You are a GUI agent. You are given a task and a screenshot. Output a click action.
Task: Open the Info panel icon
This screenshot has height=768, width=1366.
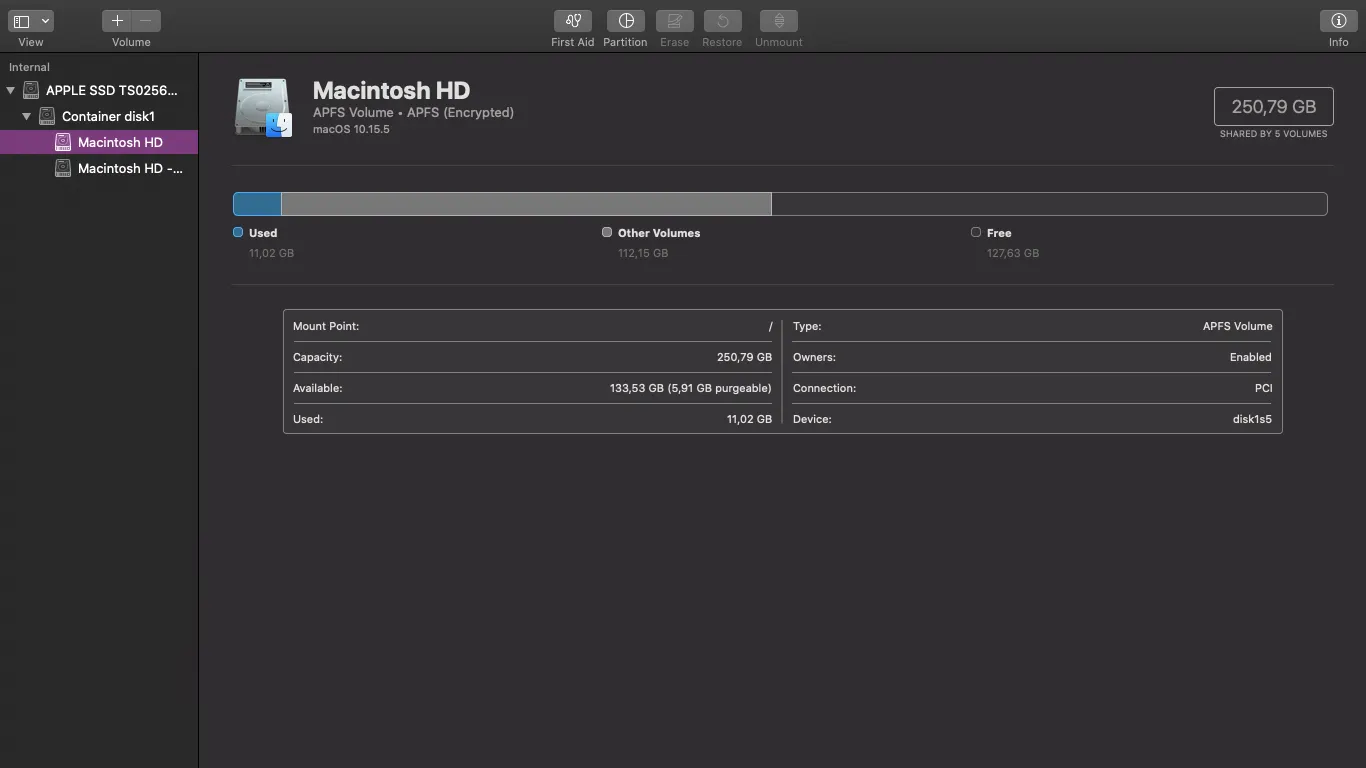tap(1338, 21)
